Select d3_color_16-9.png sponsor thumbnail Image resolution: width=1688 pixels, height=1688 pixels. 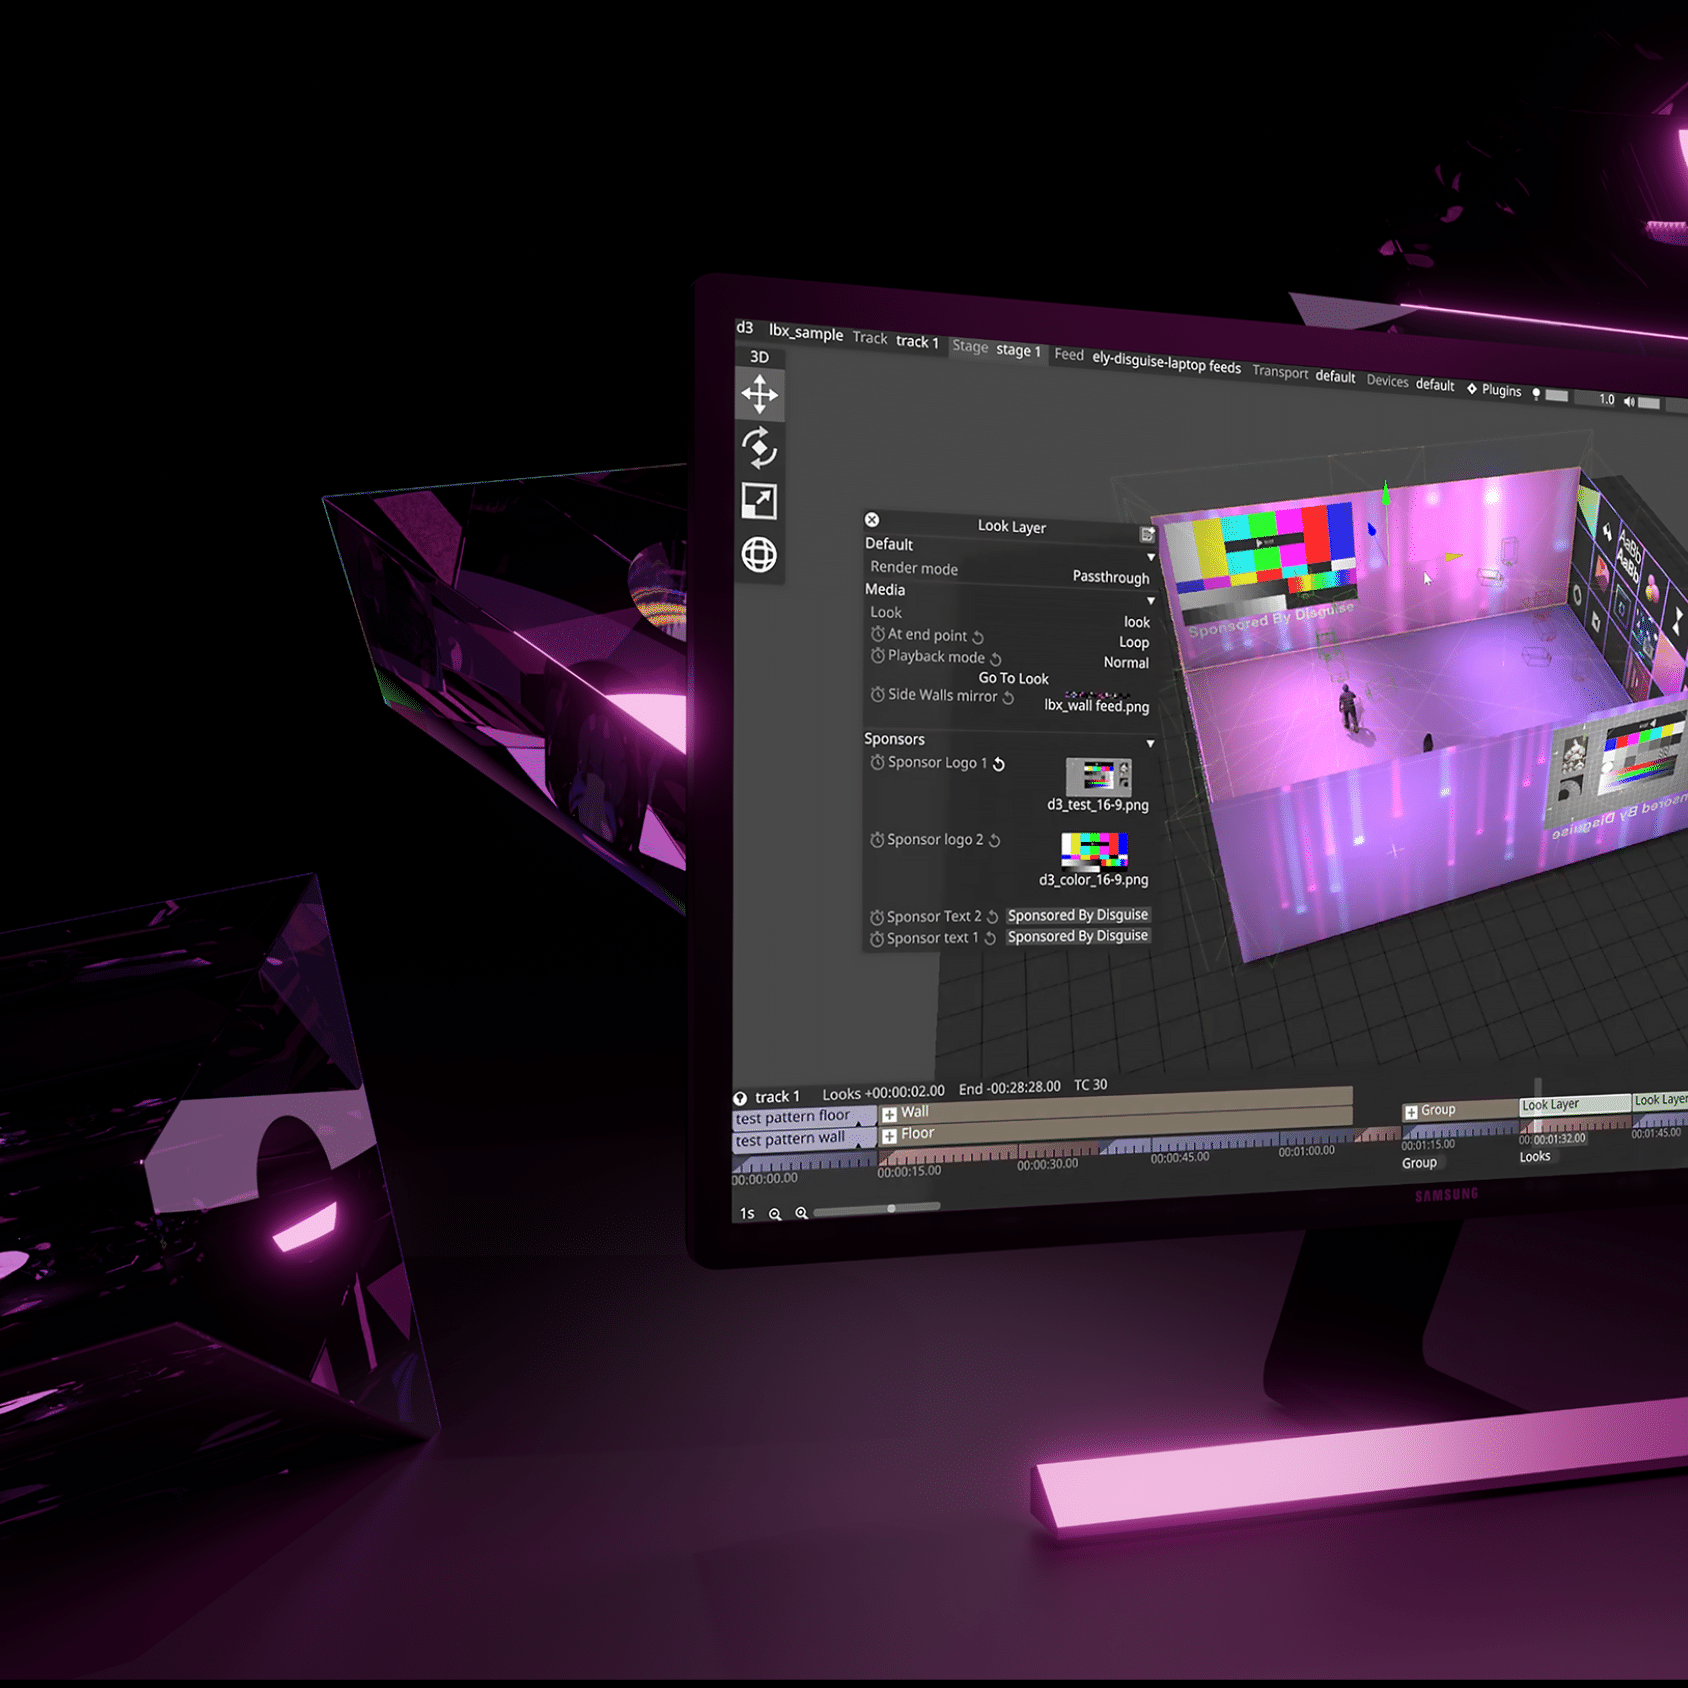[1095, 850]
